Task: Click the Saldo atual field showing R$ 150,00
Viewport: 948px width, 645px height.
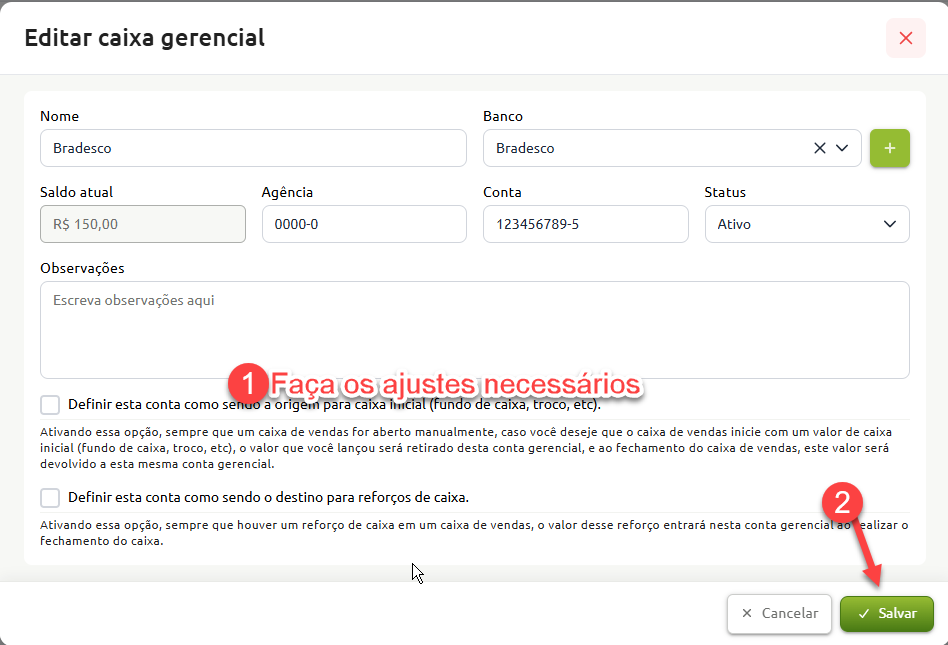Action: 143,224
